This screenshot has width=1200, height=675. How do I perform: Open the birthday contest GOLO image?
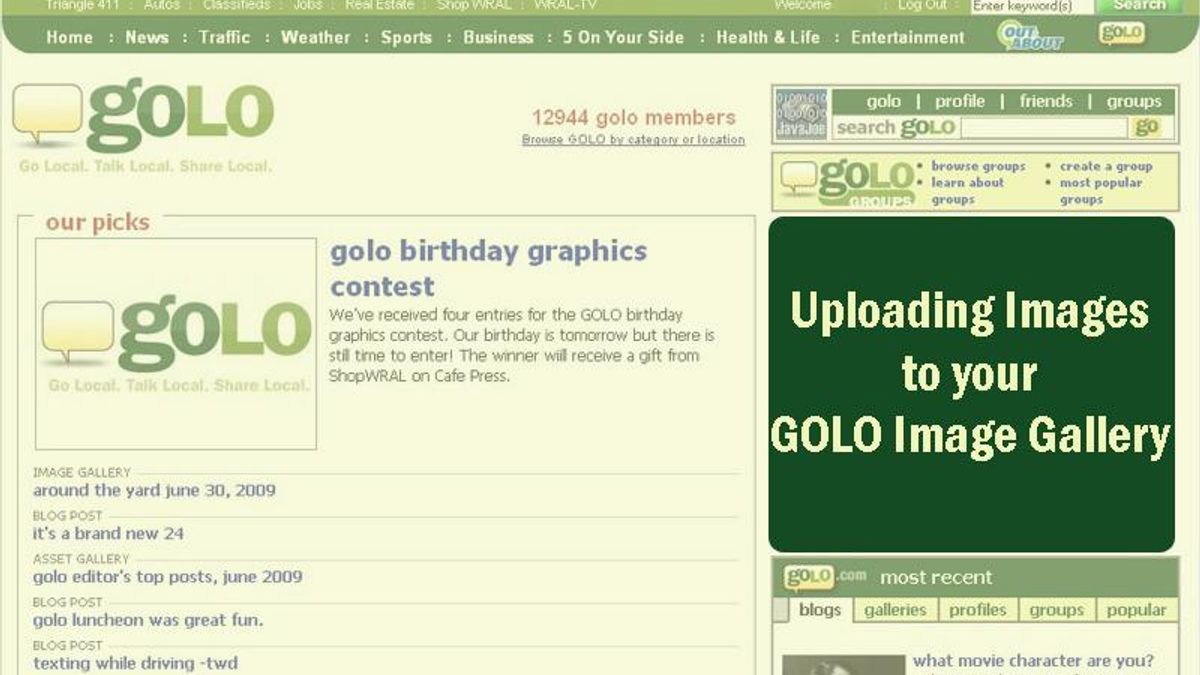click(x=176, y=344)
